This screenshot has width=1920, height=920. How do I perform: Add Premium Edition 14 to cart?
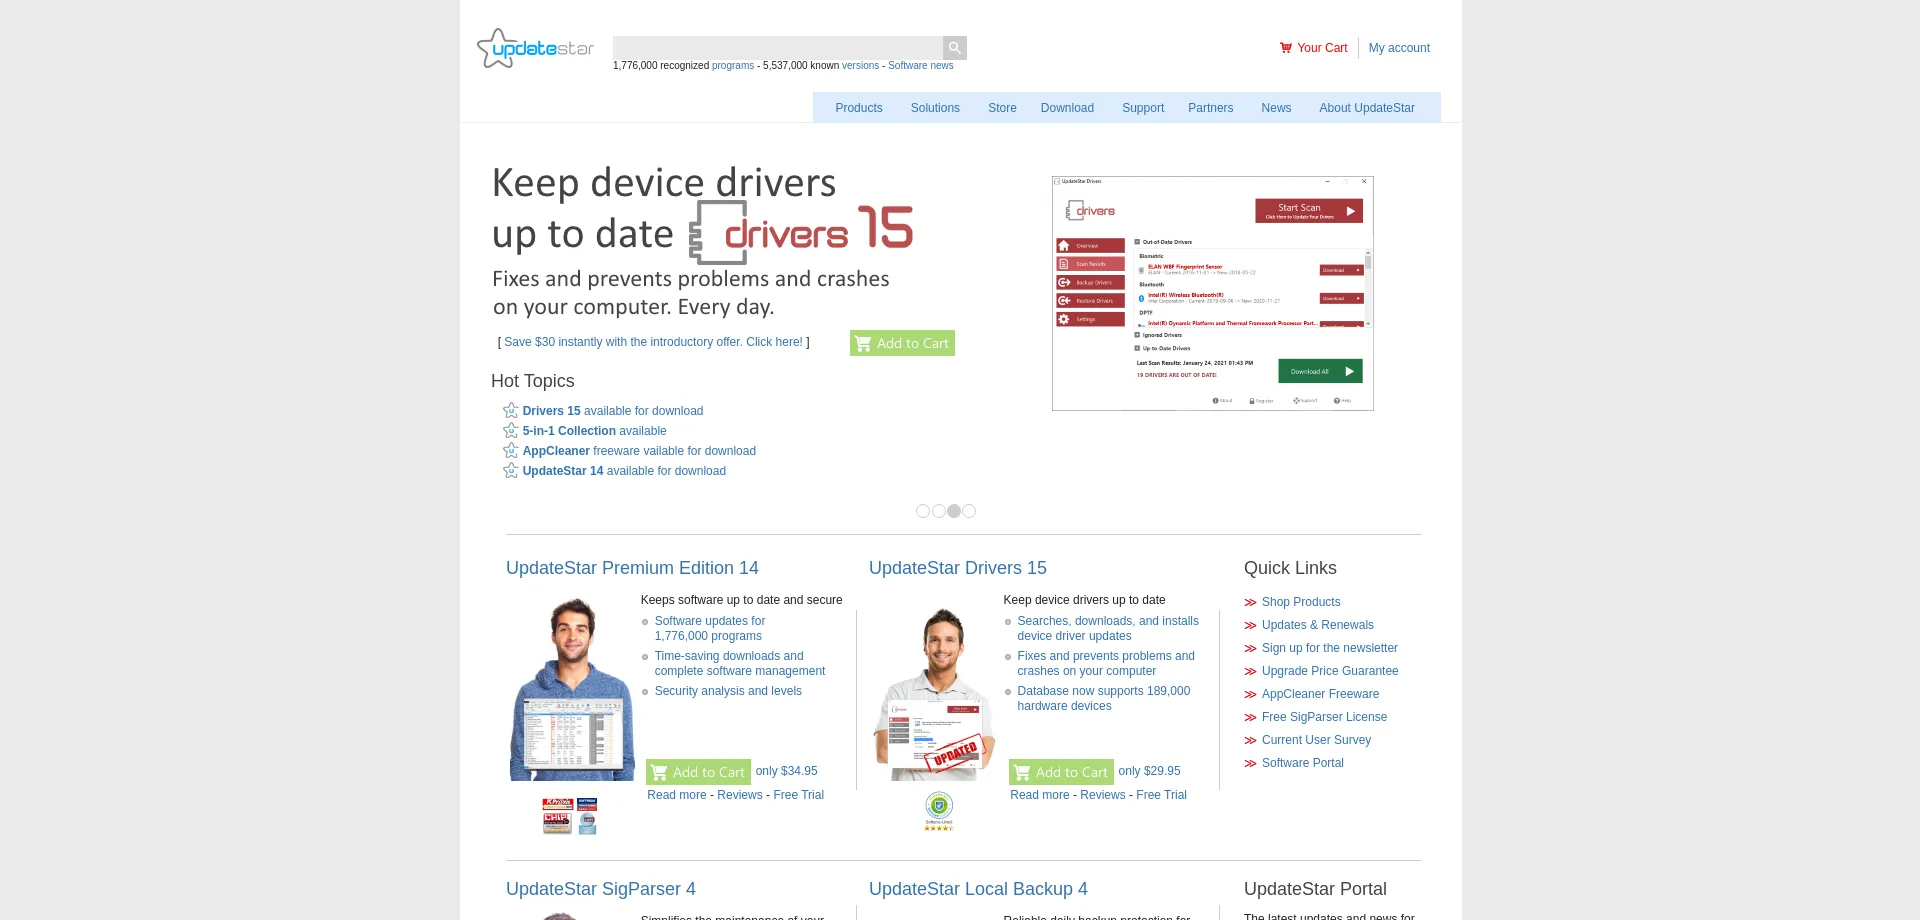point(698,772)
